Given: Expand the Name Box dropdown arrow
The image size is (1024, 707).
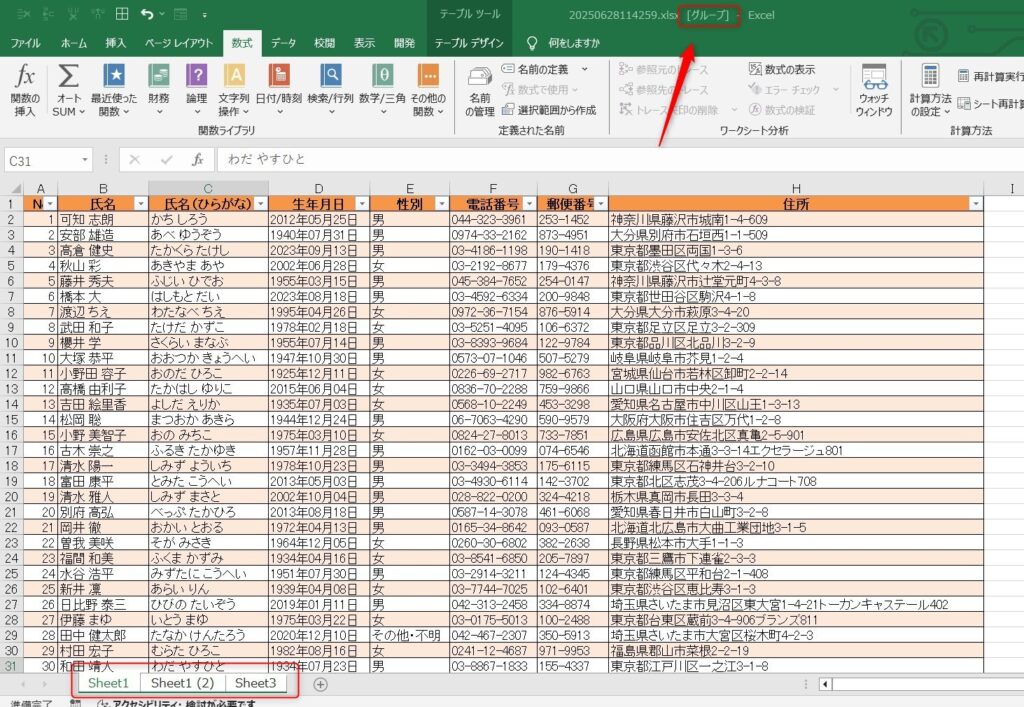Looking at the screenshot, I should coord(85,160).
